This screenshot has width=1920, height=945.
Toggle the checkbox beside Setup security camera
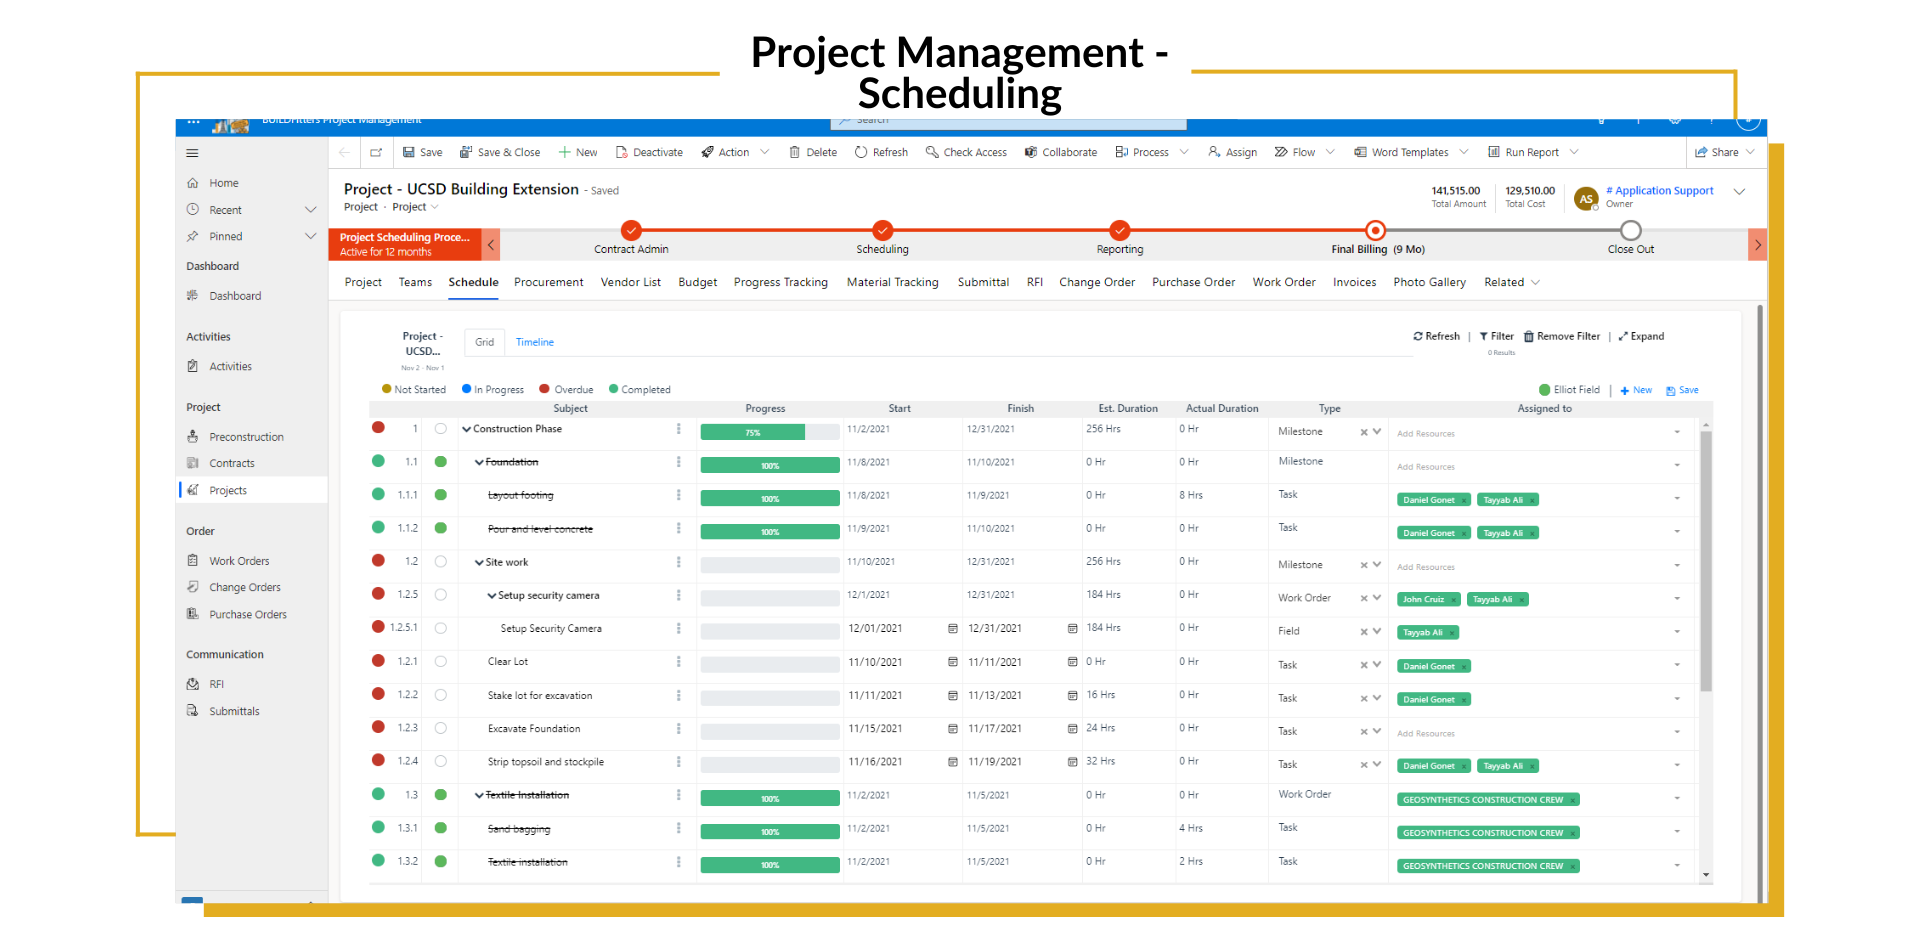pyautogui.click(x=441, y=594)
